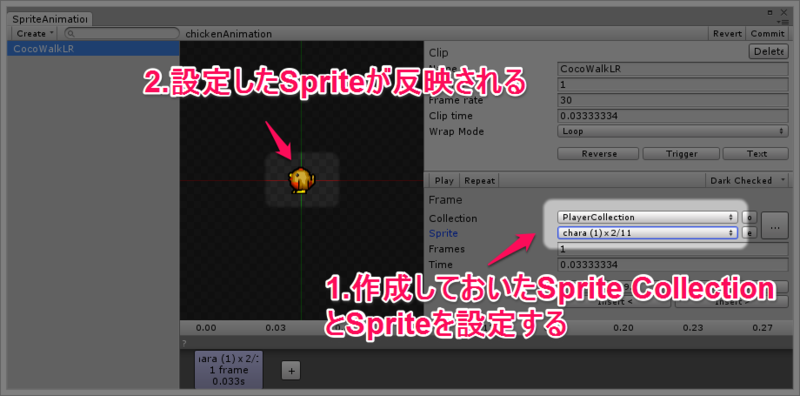The width and height of the screenshot is (800, 396).
Task: Click the chickenAnimation title text
Action: 229,34
